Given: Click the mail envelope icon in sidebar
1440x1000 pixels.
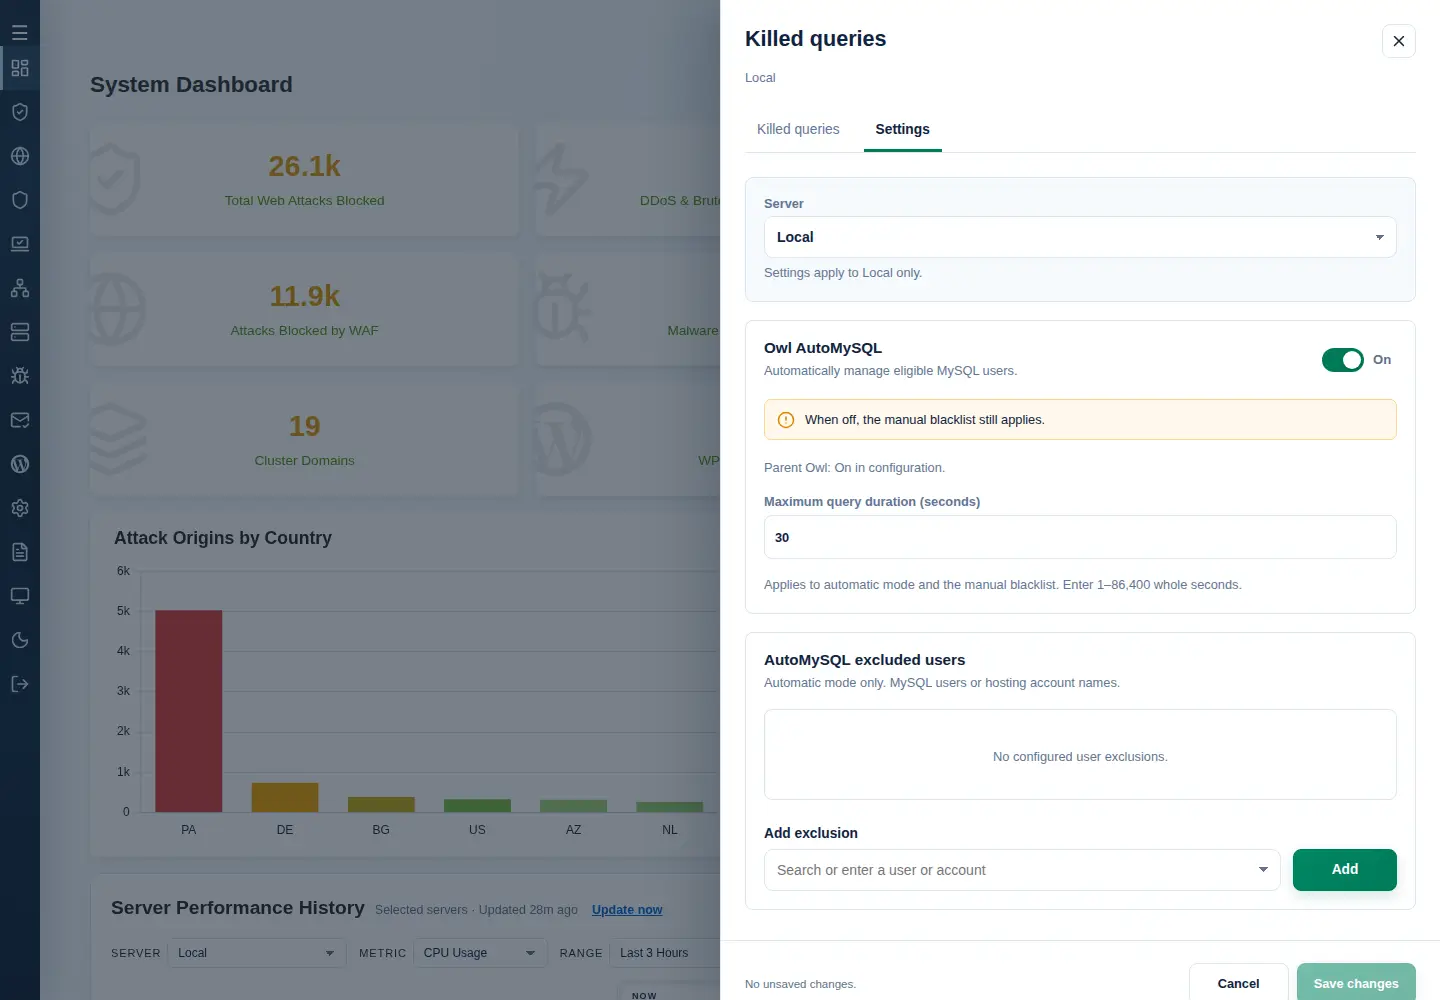Looking at the screenshot, I should tap(20, 420).
